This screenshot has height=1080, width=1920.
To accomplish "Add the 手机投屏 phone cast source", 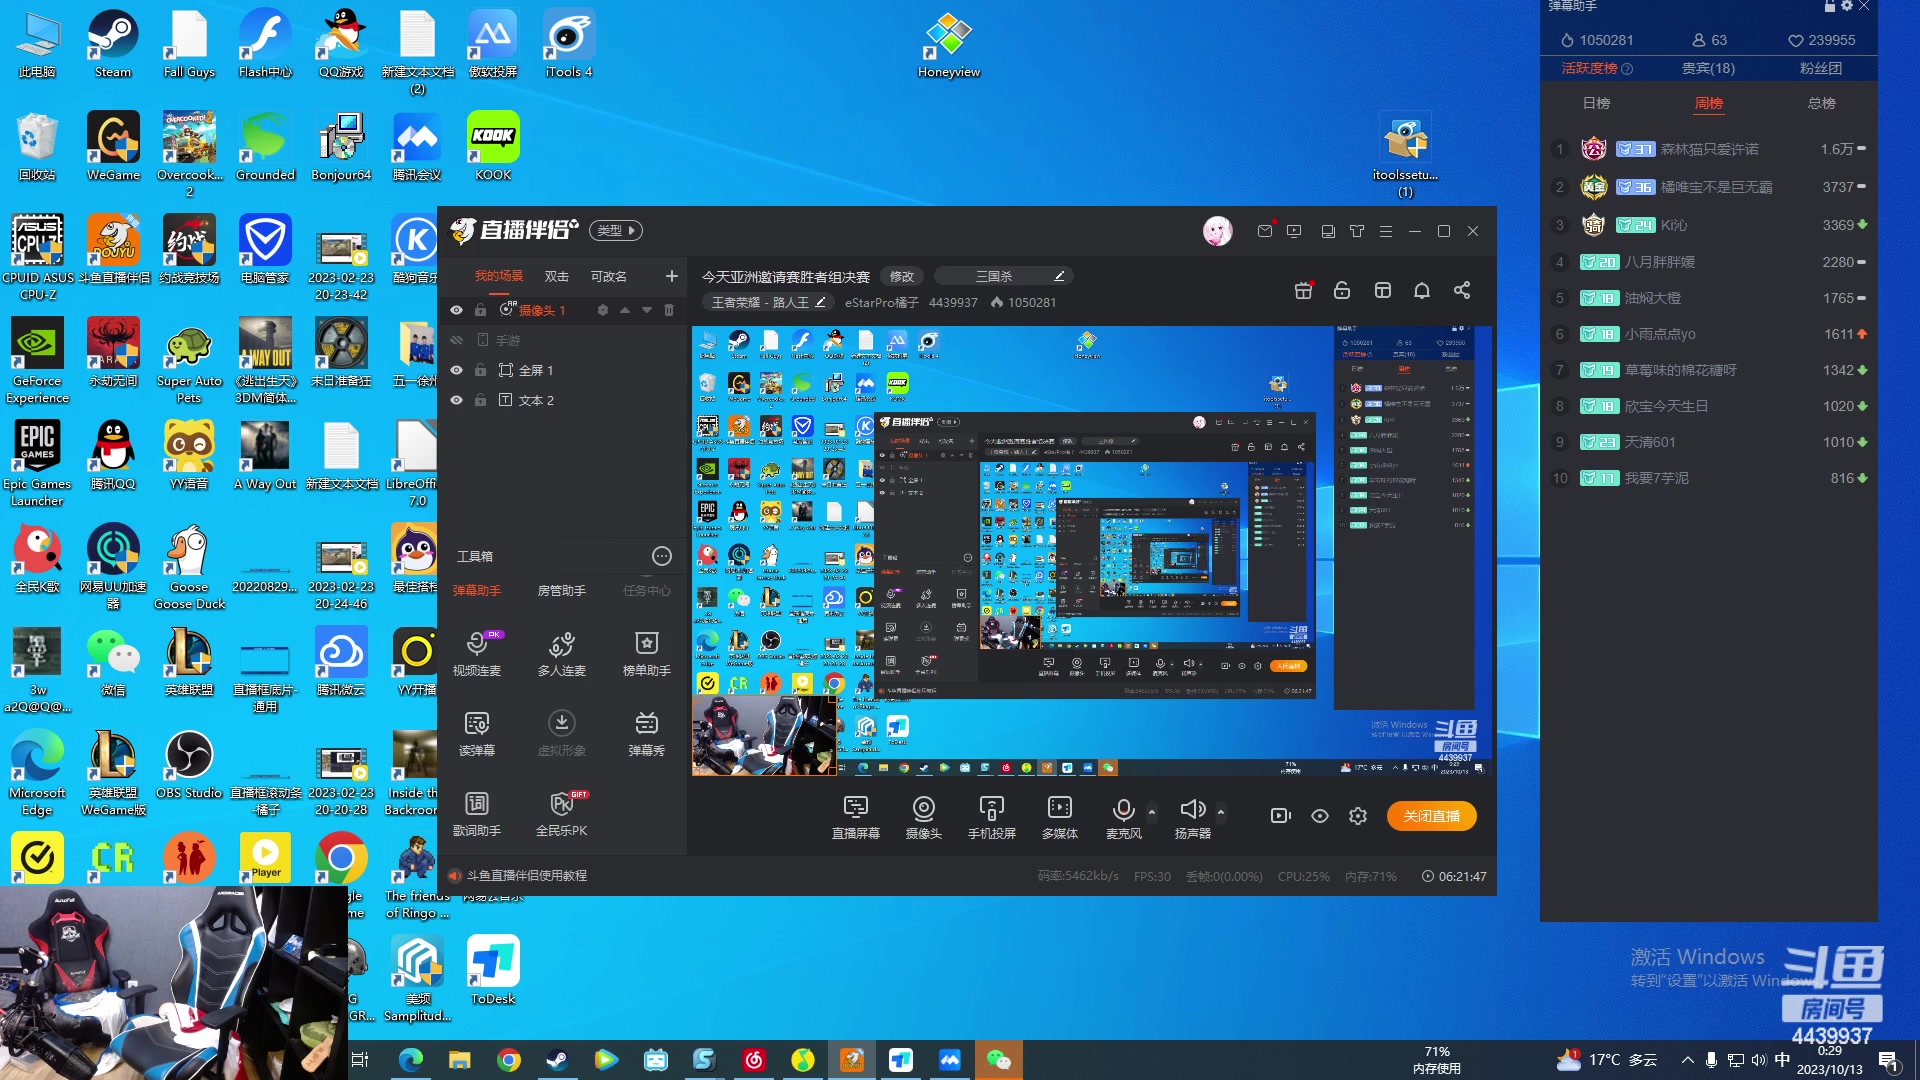I will pos(992,816).
